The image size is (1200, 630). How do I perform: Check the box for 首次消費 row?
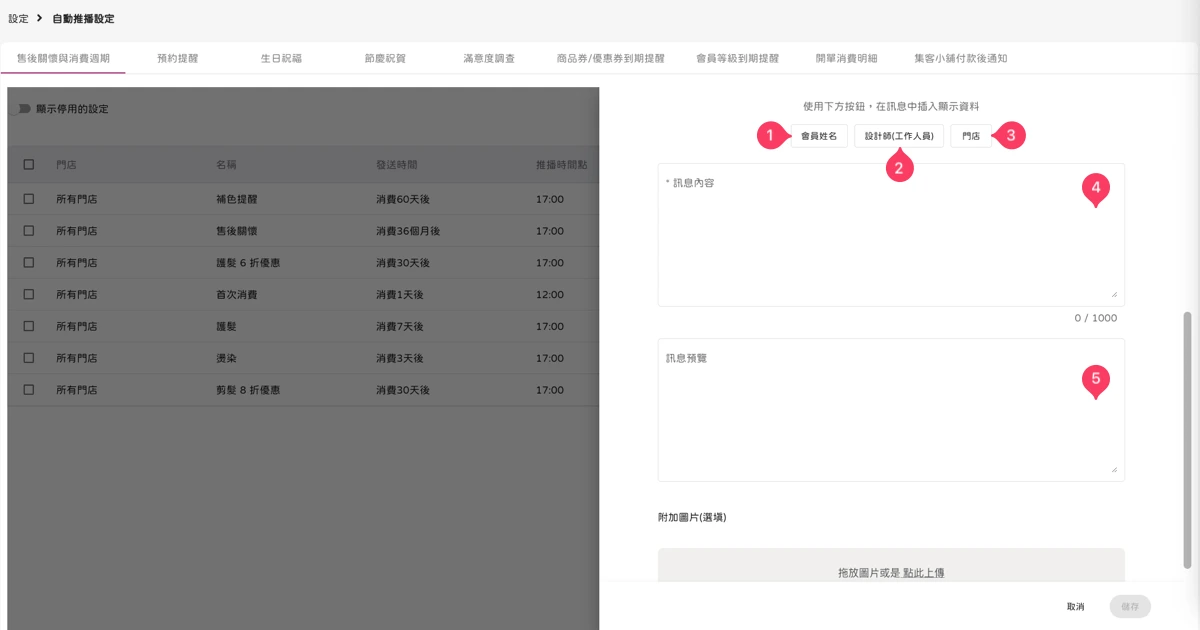tap(28, 295)
